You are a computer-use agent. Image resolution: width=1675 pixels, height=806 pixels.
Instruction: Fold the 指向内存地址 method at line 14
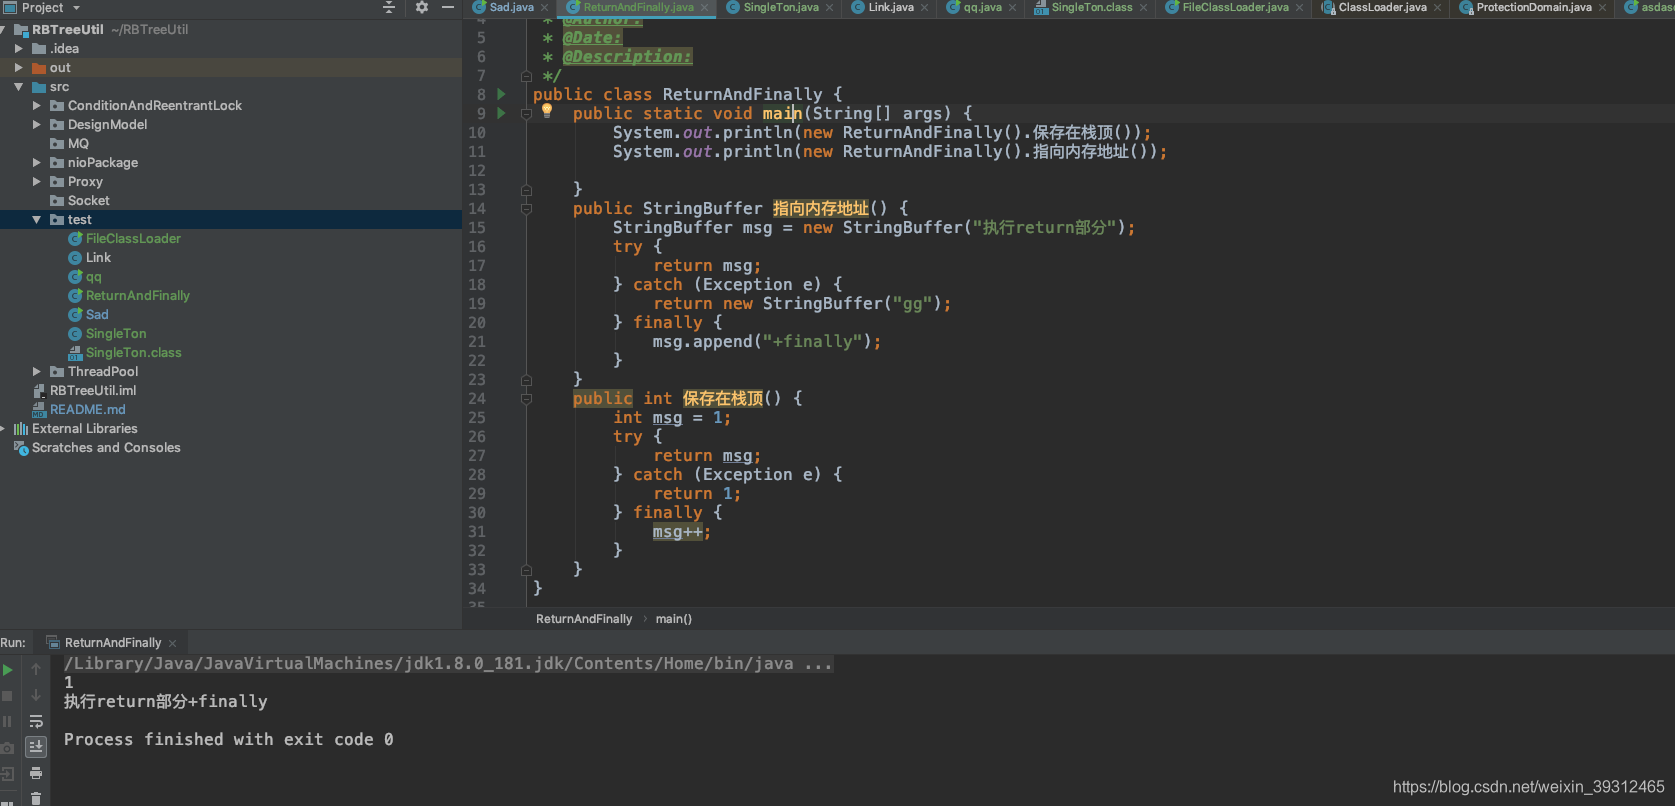526,209
